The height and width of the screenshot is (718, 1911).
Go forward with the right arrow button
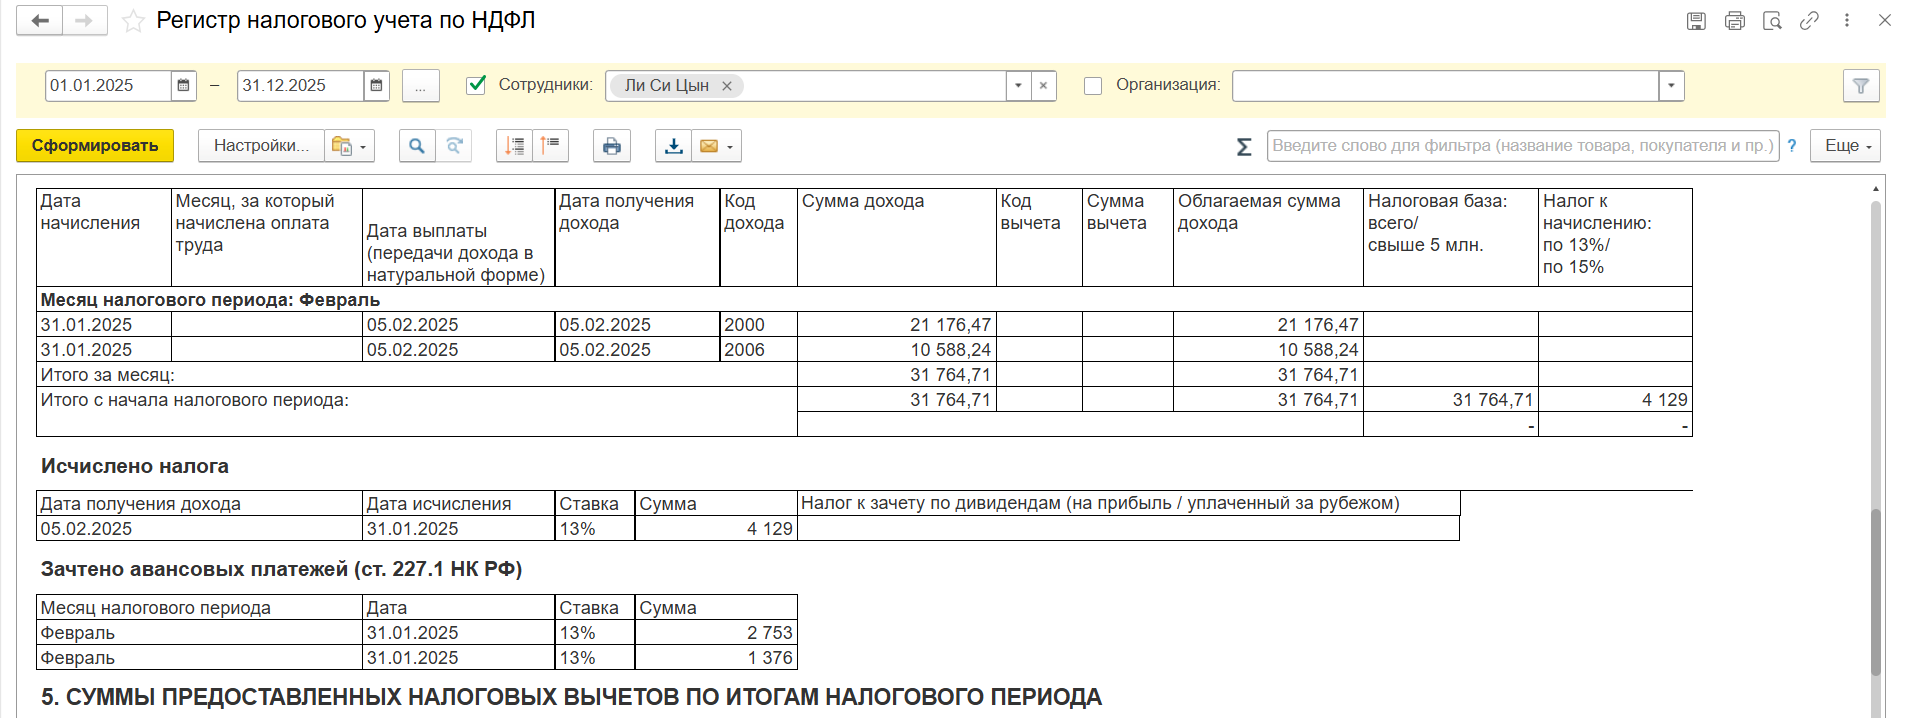point(85,20)
